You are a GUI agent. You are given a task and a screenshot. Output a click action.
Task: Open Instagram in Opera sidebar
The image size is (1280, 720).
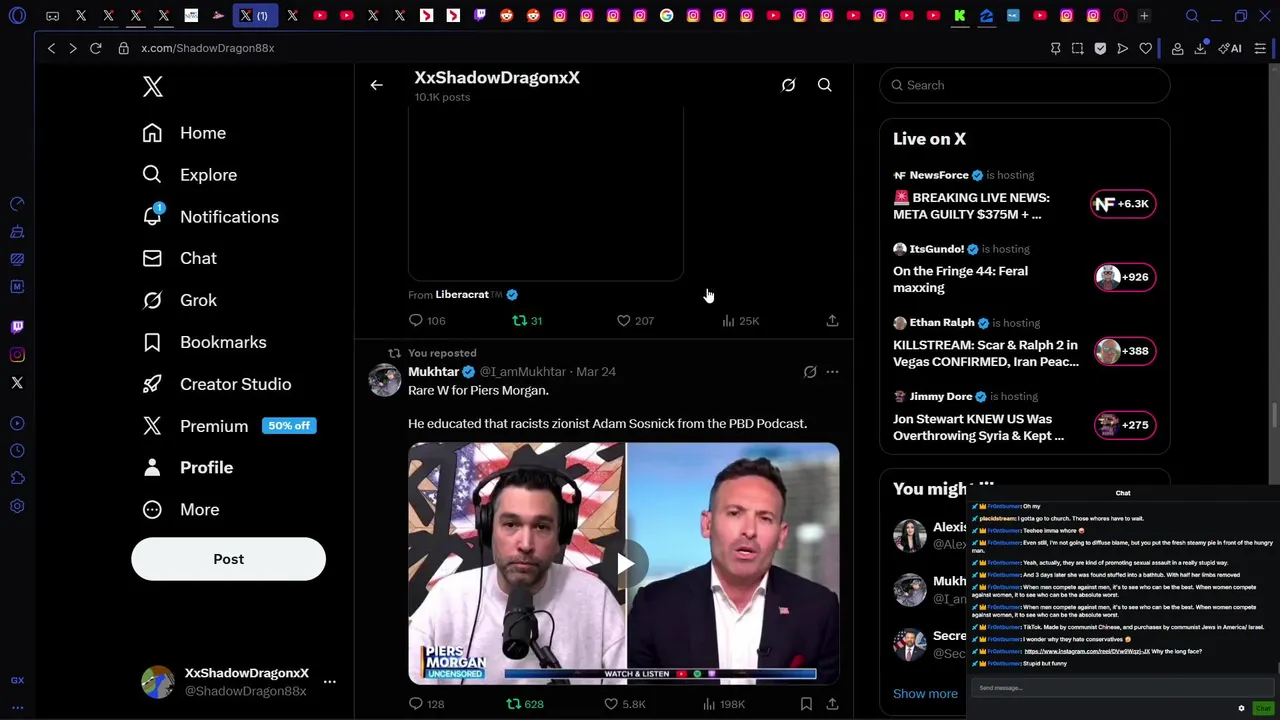point(17,355)
